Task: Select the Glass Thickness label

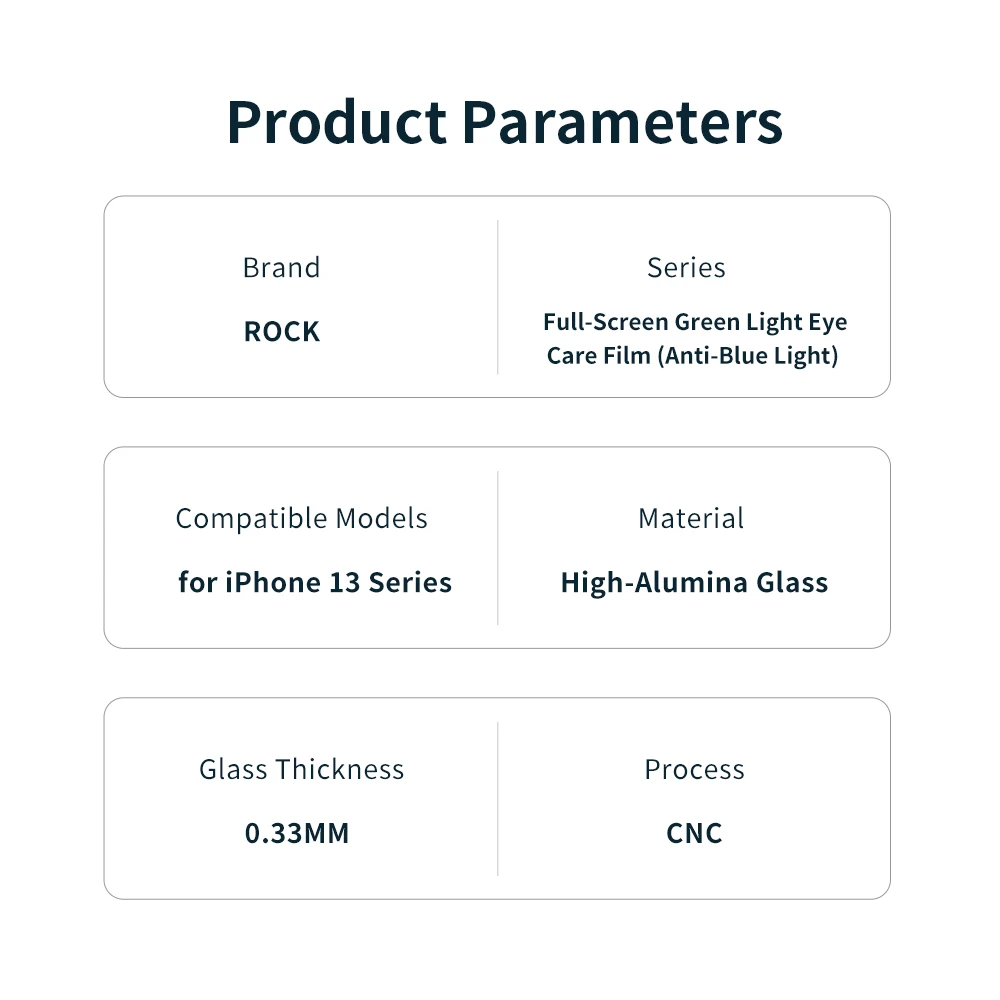Action: [301, 769]
